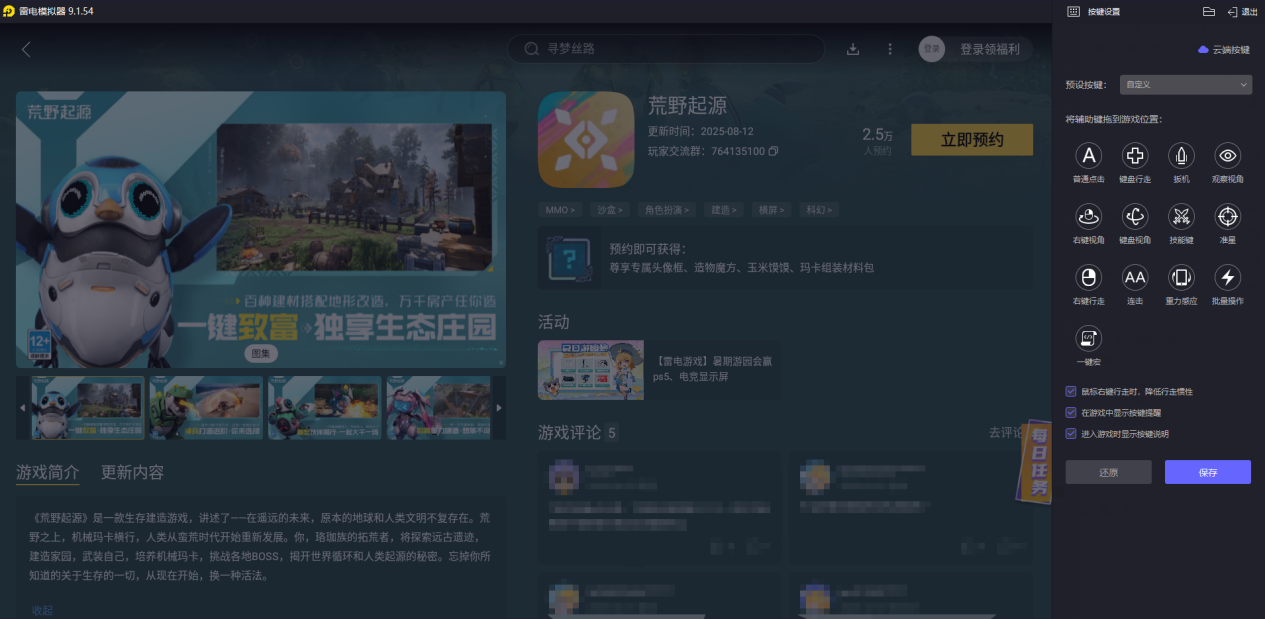The image size is (1265, 619).
Task: Copy the player group number 764135100
Action: coord(773,151)
